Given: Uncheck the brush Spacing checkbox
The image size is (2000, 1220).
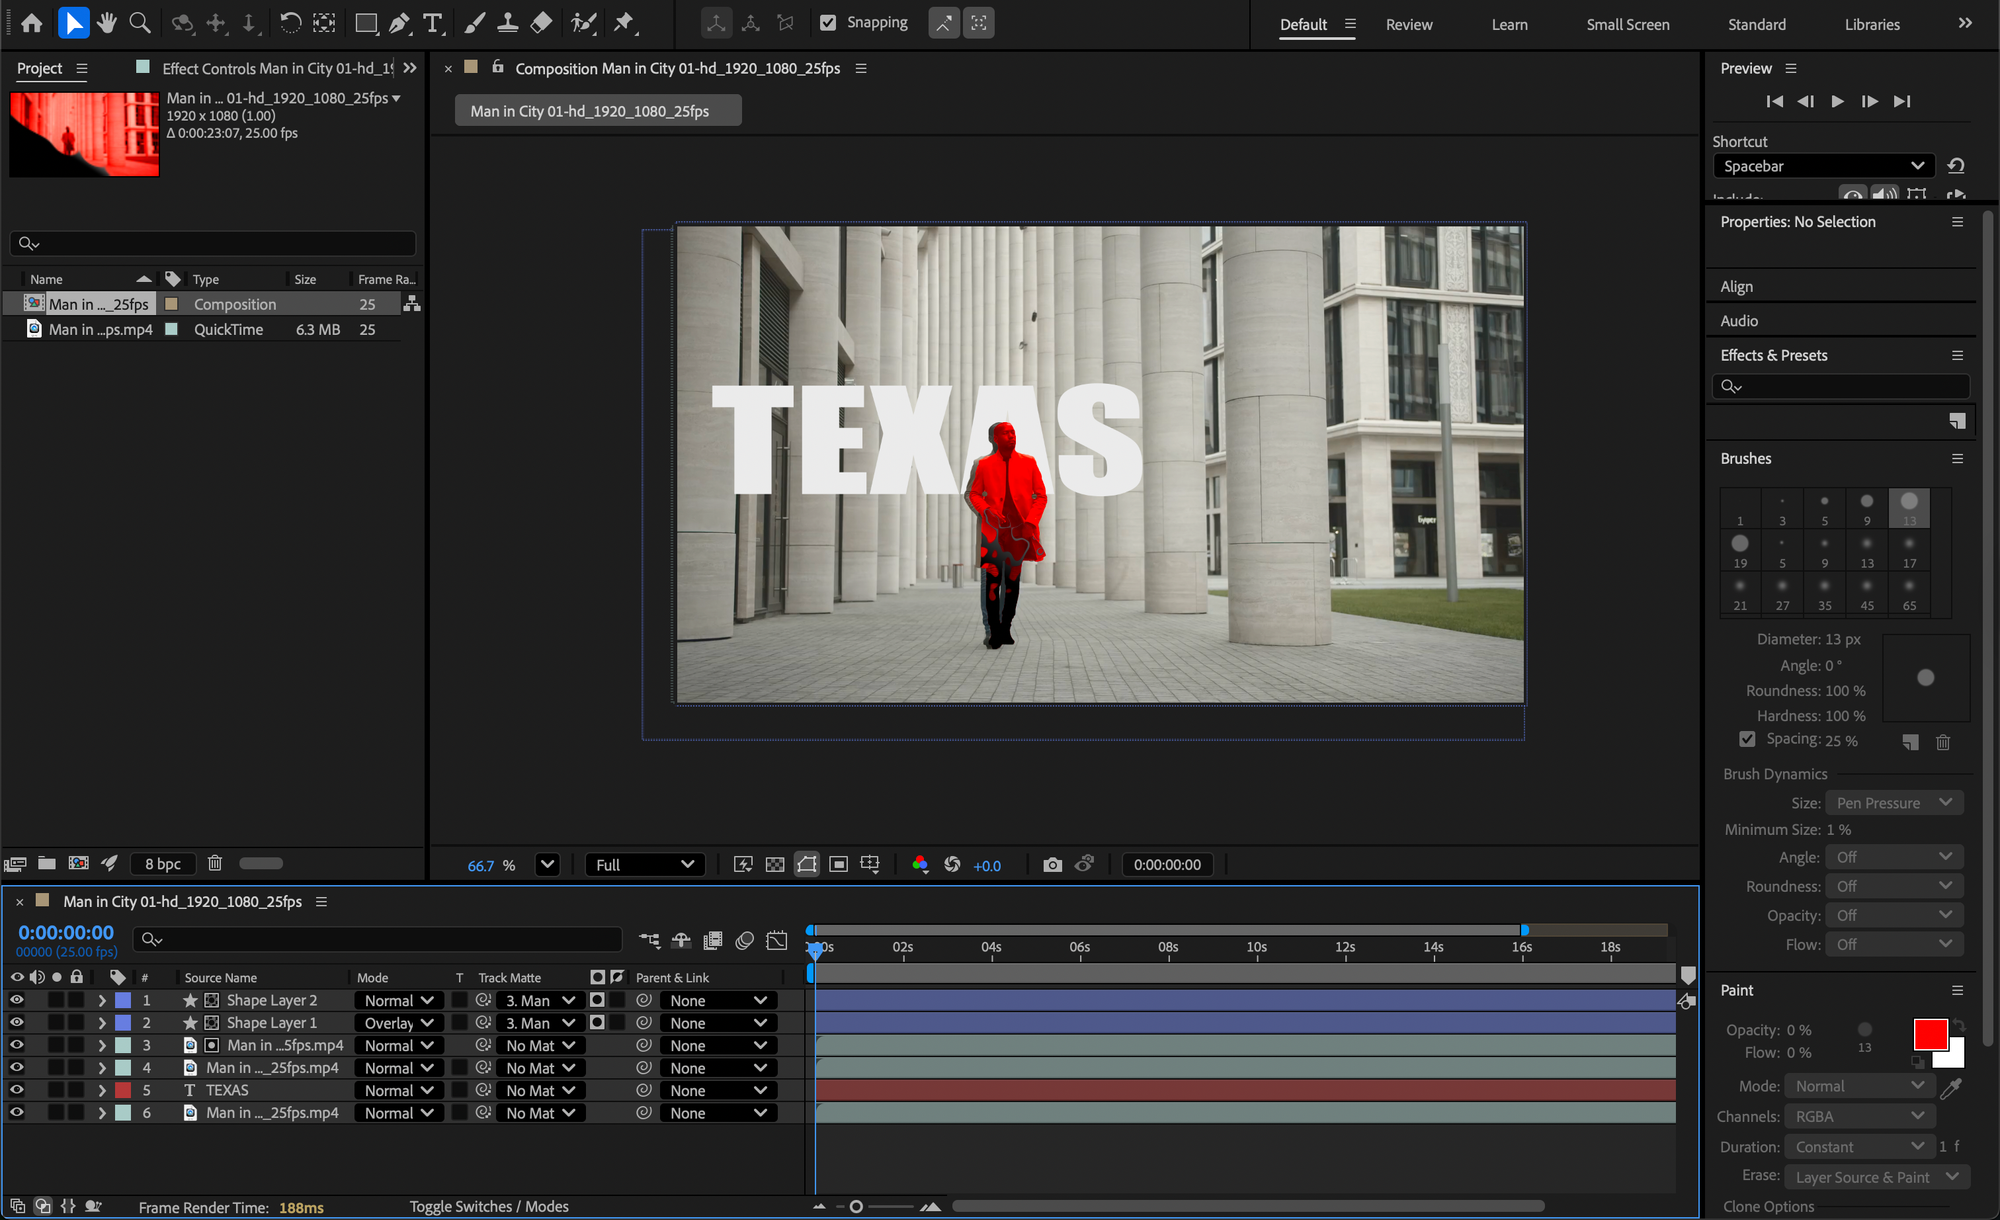Looking at the screenshot, I should [x=1747, y=739].
